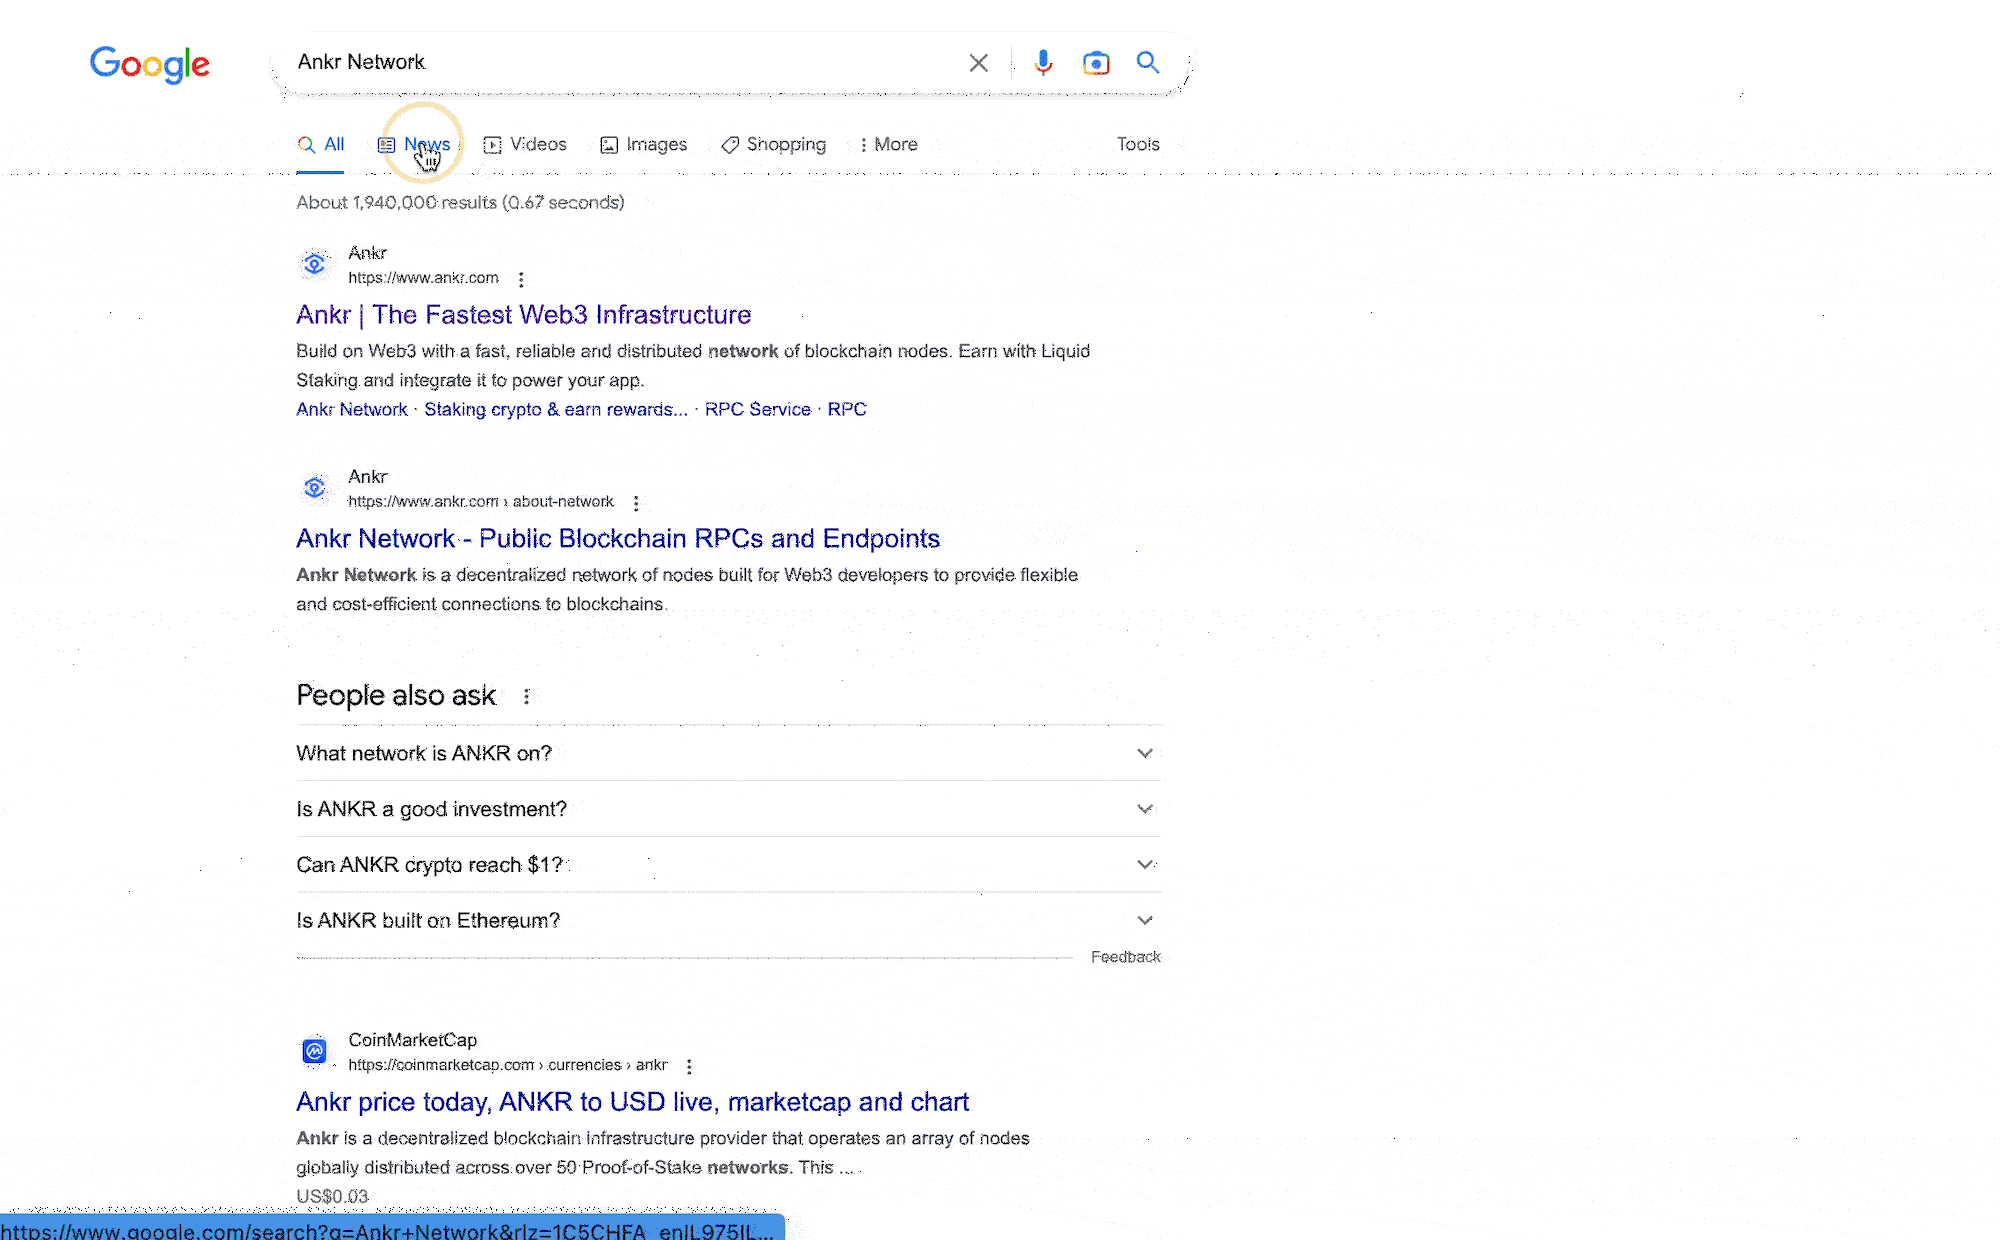2000x1240 pixels.
Task: Click the CoinMarketCap favicon
Action: pos(314,1052)
